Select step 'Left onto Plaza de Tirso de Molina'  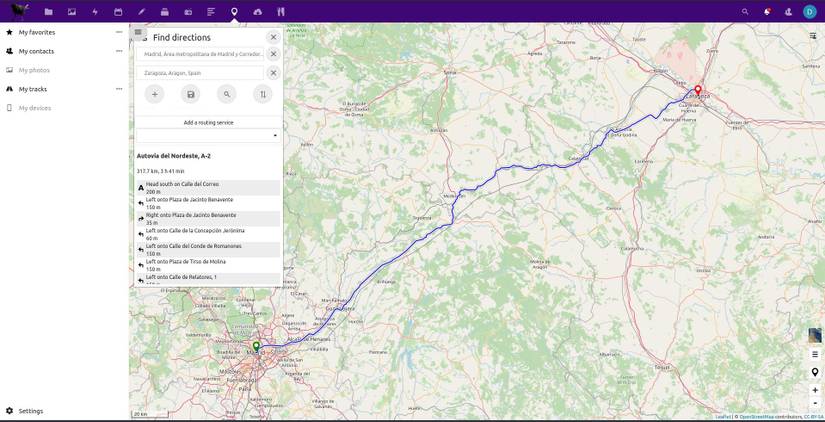(208, 265)
